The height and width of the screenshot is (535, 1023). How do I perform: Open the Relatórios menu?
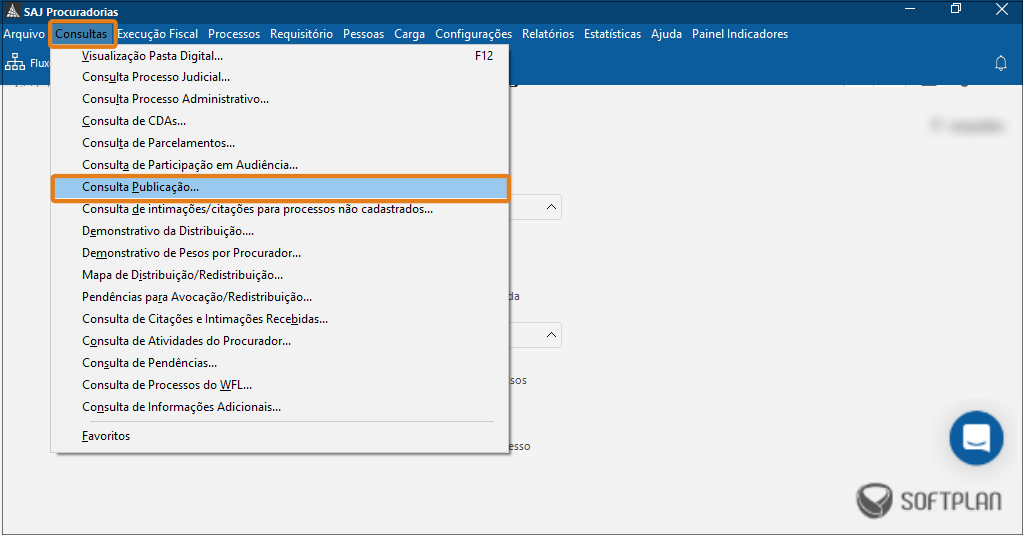(x=548, y=34)
